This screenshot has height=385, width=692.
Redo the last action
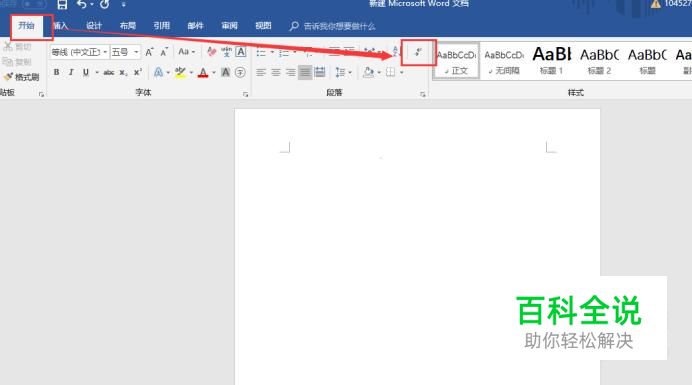point(105,5)
